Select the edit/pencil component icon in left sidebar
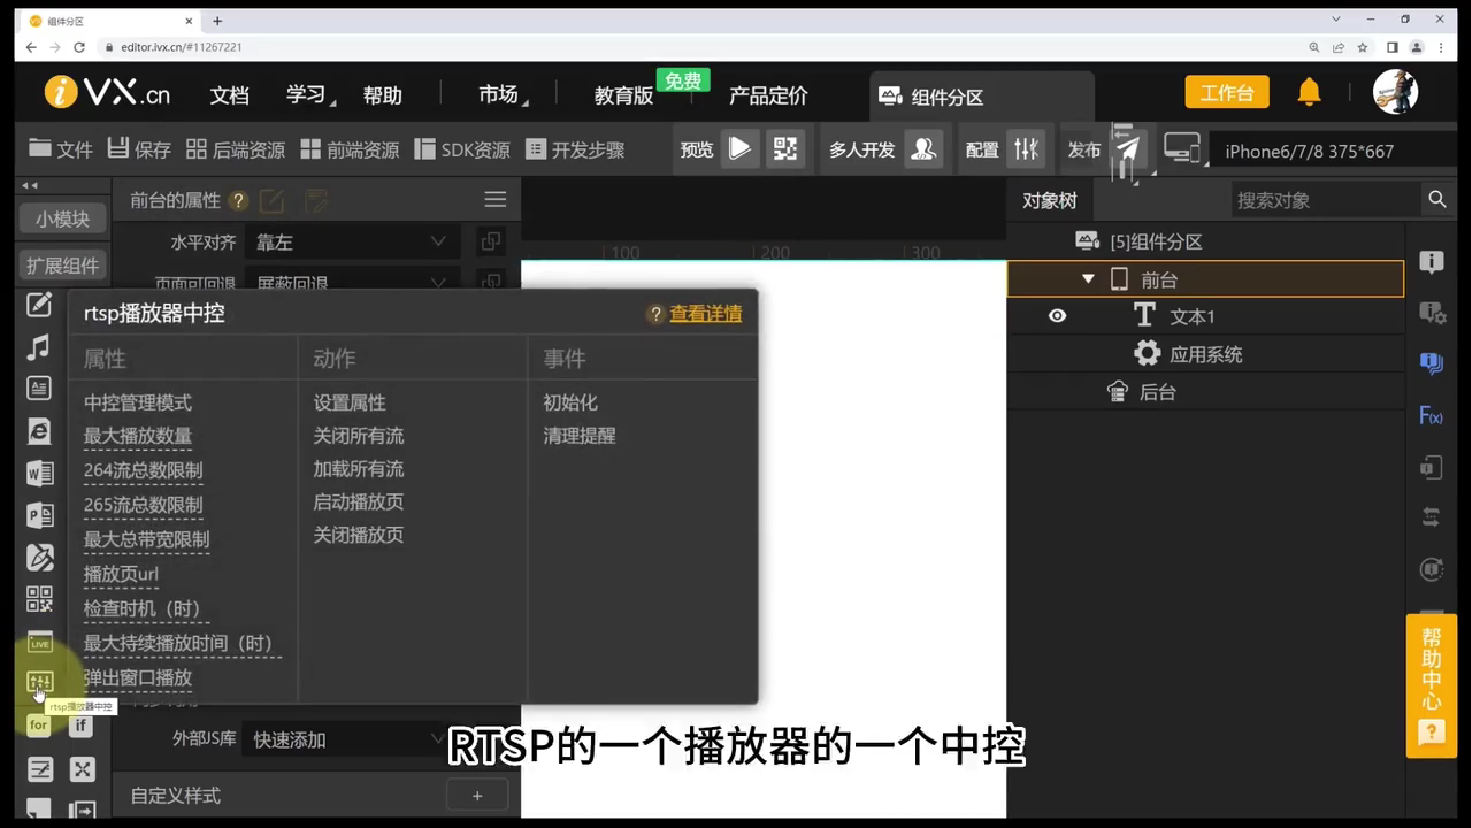The image size is (1471, 828). click(39, 304)
